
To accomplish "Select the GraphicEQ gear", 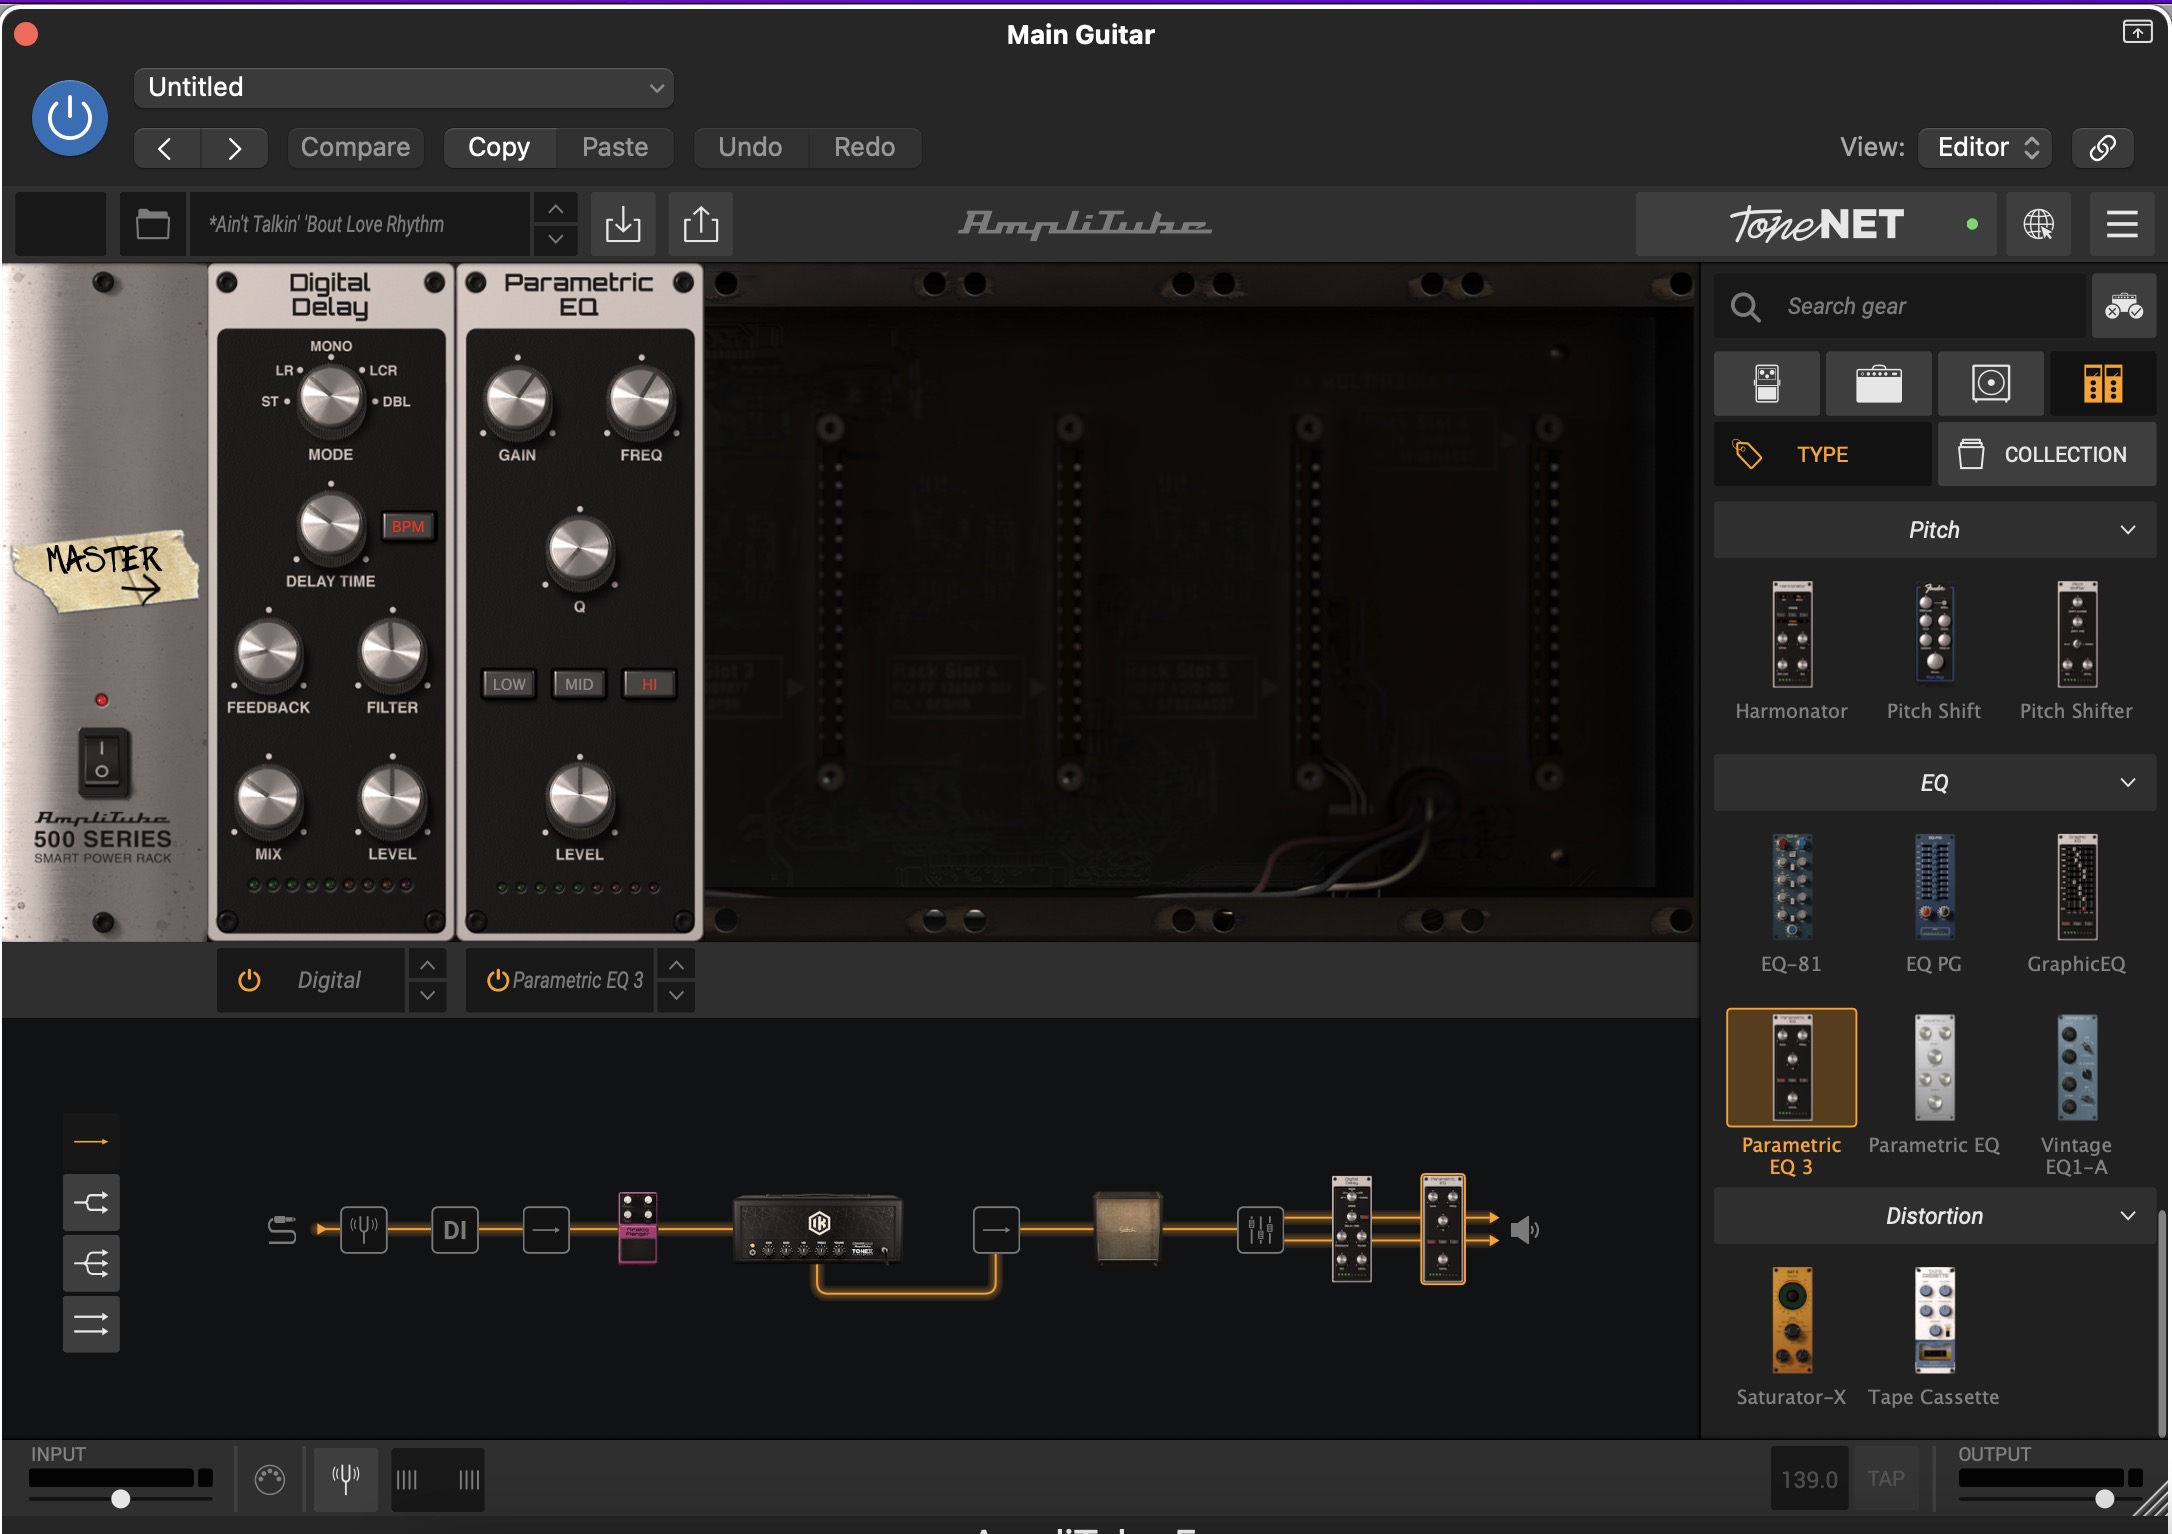I will [x=2077, y=904].
